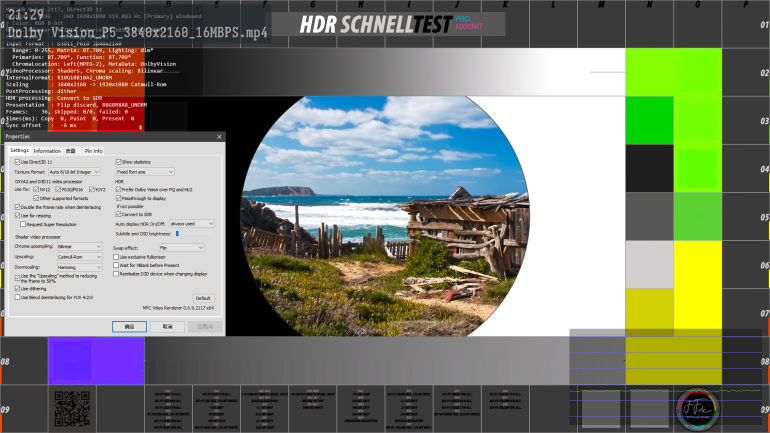Switch to the Information tab

pos(47,151)
